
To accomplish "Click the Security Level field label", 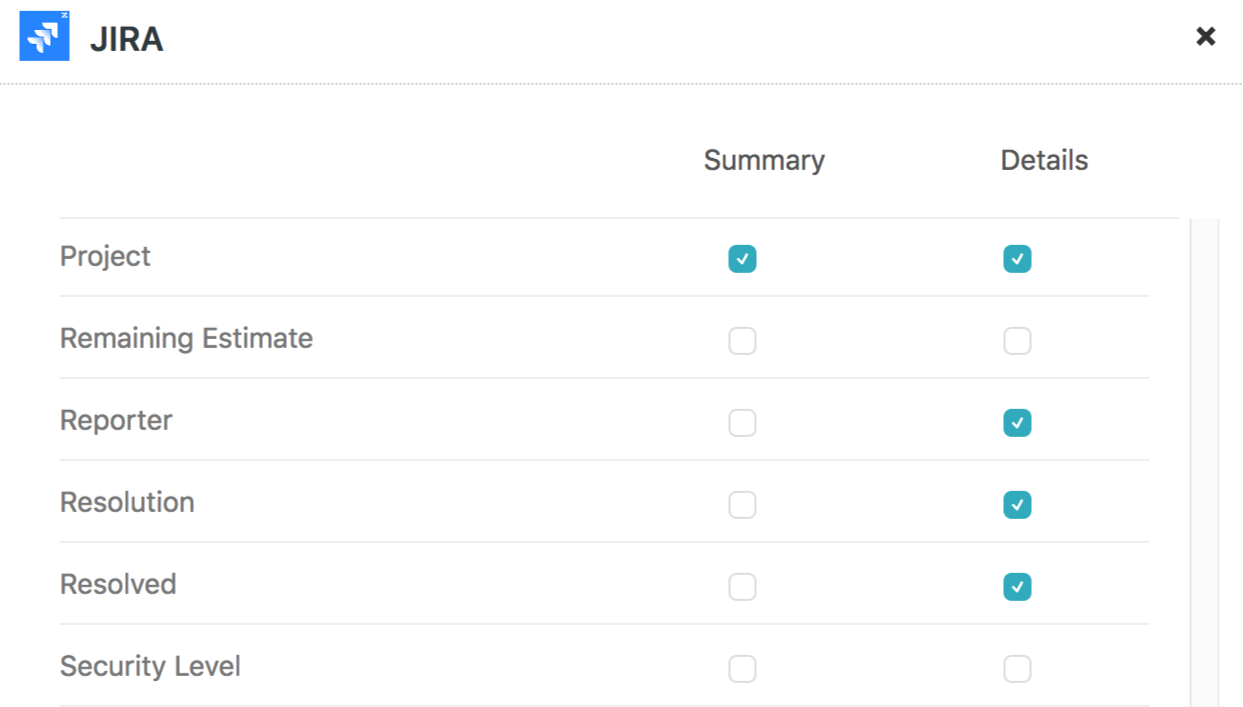I will pyautogui.click(x=150, y=666).
